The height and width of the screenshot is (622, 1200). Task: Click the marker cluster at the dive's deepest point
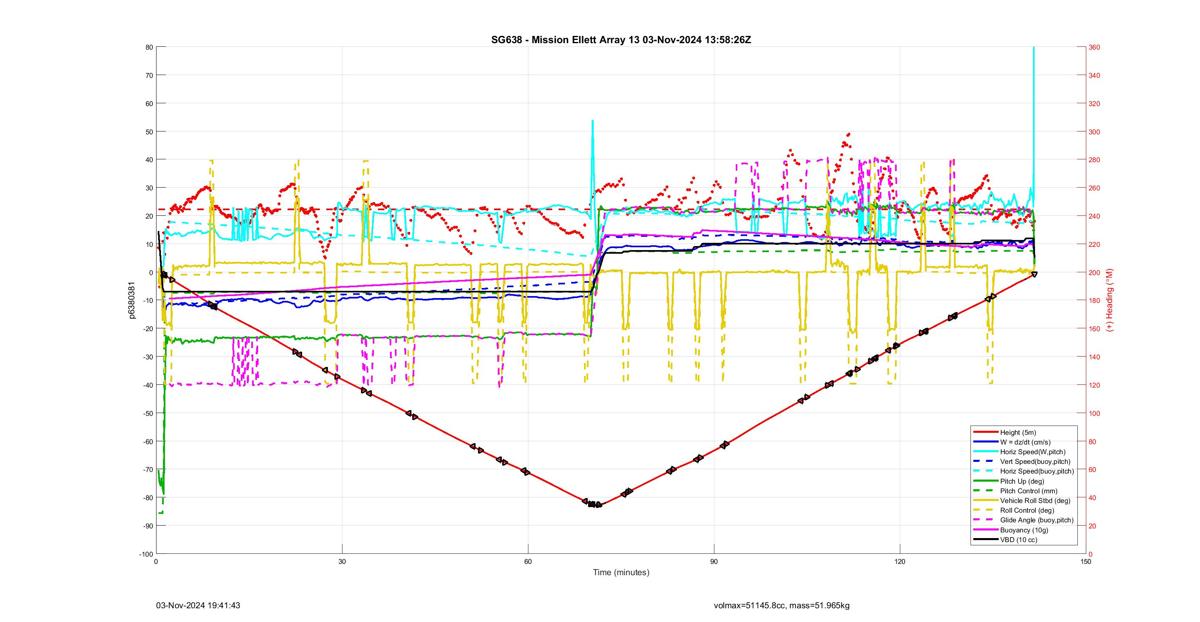[x=593, y=504]
